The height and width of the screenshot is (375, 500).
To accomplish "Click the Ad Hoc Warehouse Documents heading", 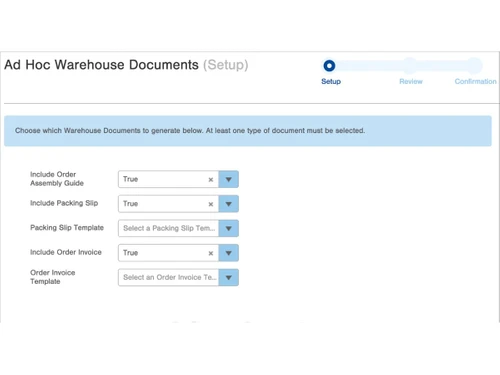I will [101, 65].
